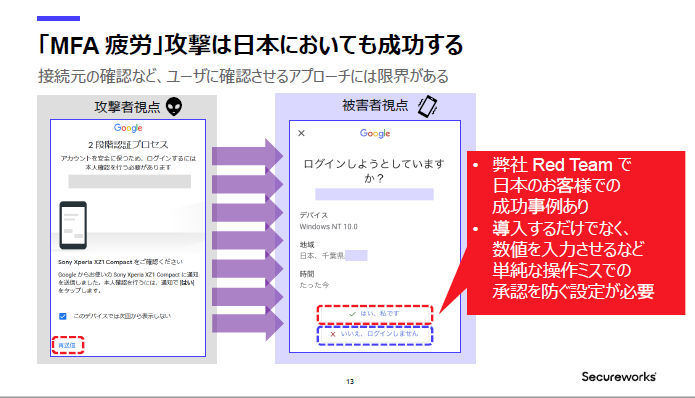Click the Google logo in attacker panel
This screenshot has height=398, width=695.
[x=128, y=128]
